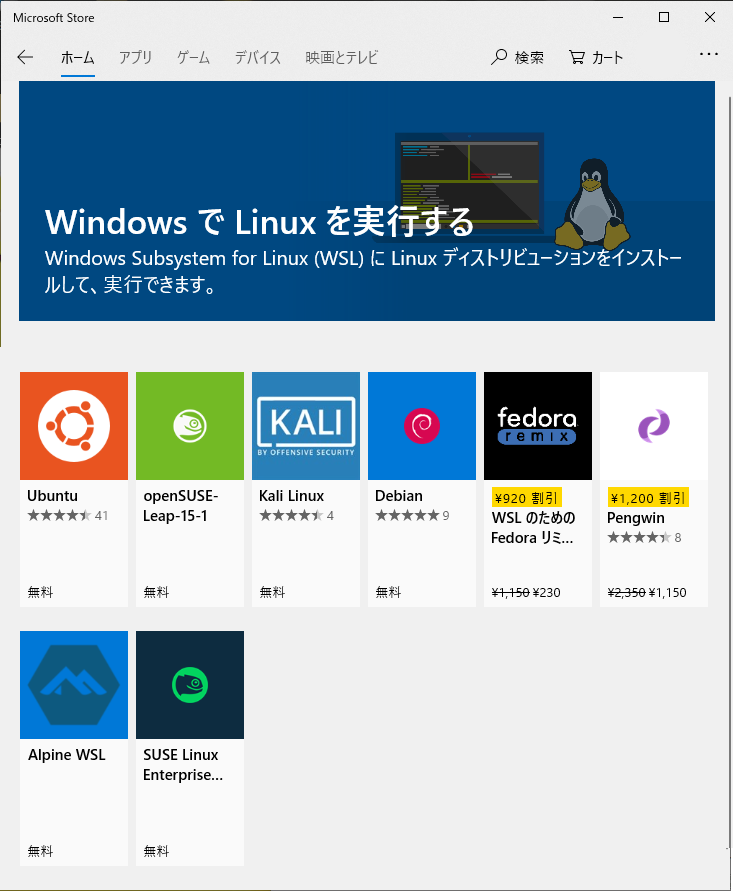
Task: Open the openSUSE-Leap-15-1 app icon
Action: click(x=190, y=426)
